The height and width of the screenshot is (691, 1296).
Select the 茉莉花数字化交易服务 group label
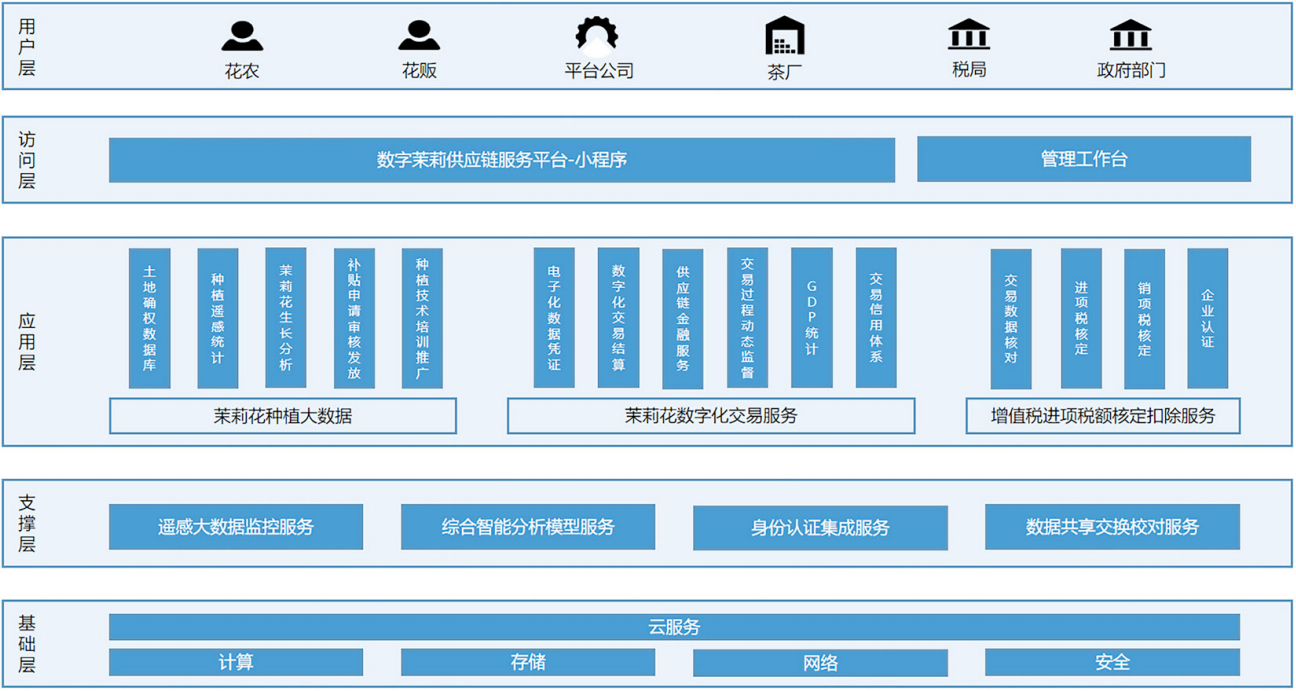(710, 416)
